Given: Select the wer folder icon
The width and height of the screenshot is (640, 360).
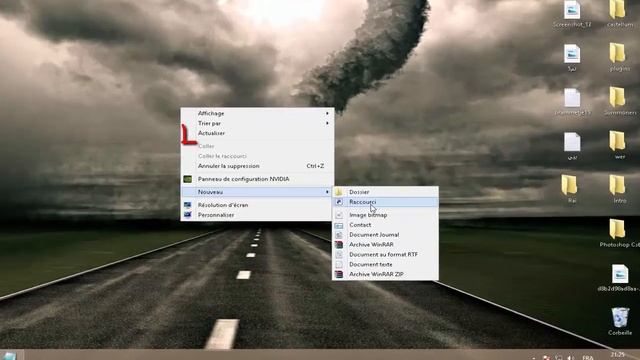Looking at the screenshot, I should [619, 145].
